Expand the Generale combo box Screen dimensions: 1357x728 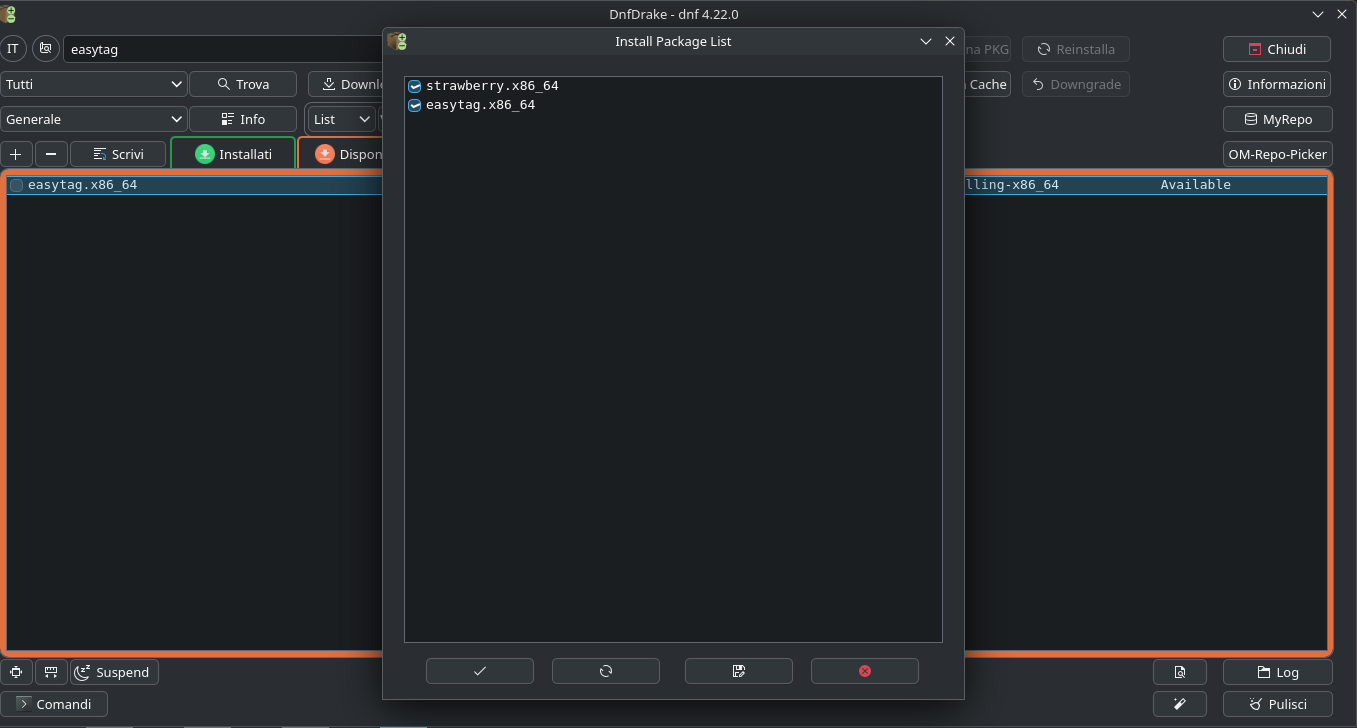(93, 119)
